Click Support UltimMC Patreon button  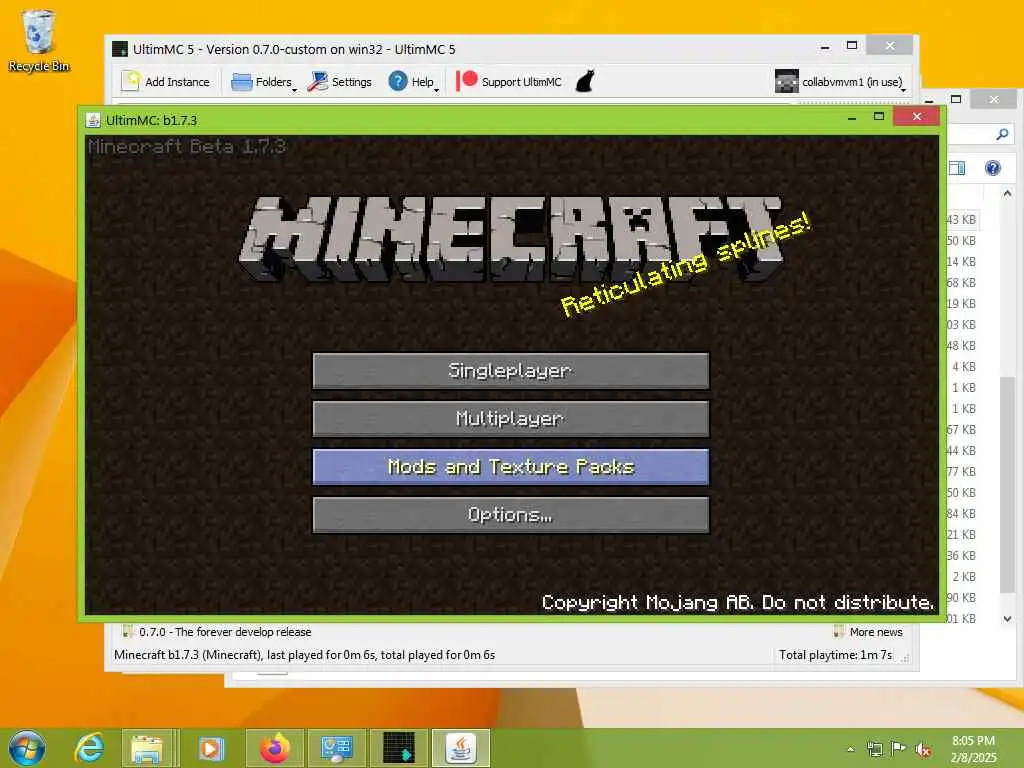tap(509, 82)
